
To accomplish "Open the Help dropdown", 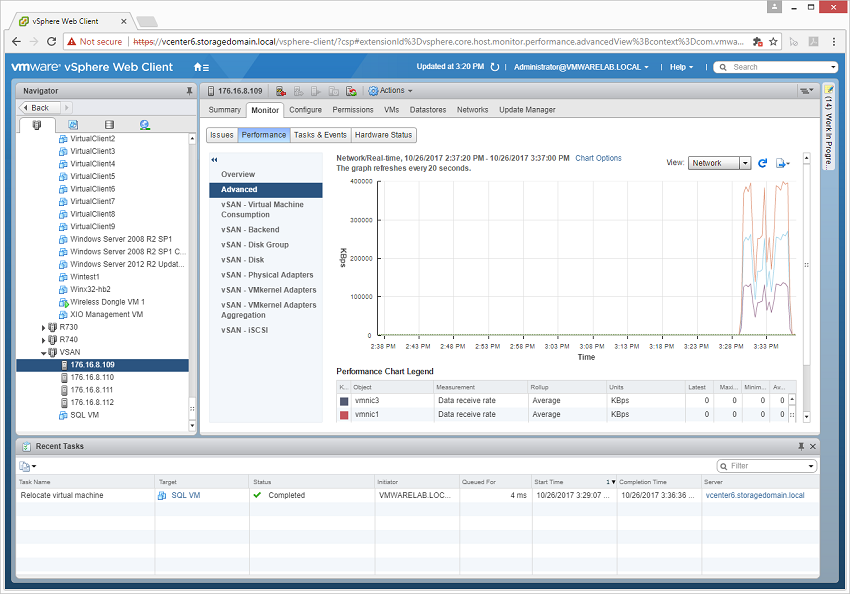I will (x=681, y=67).
